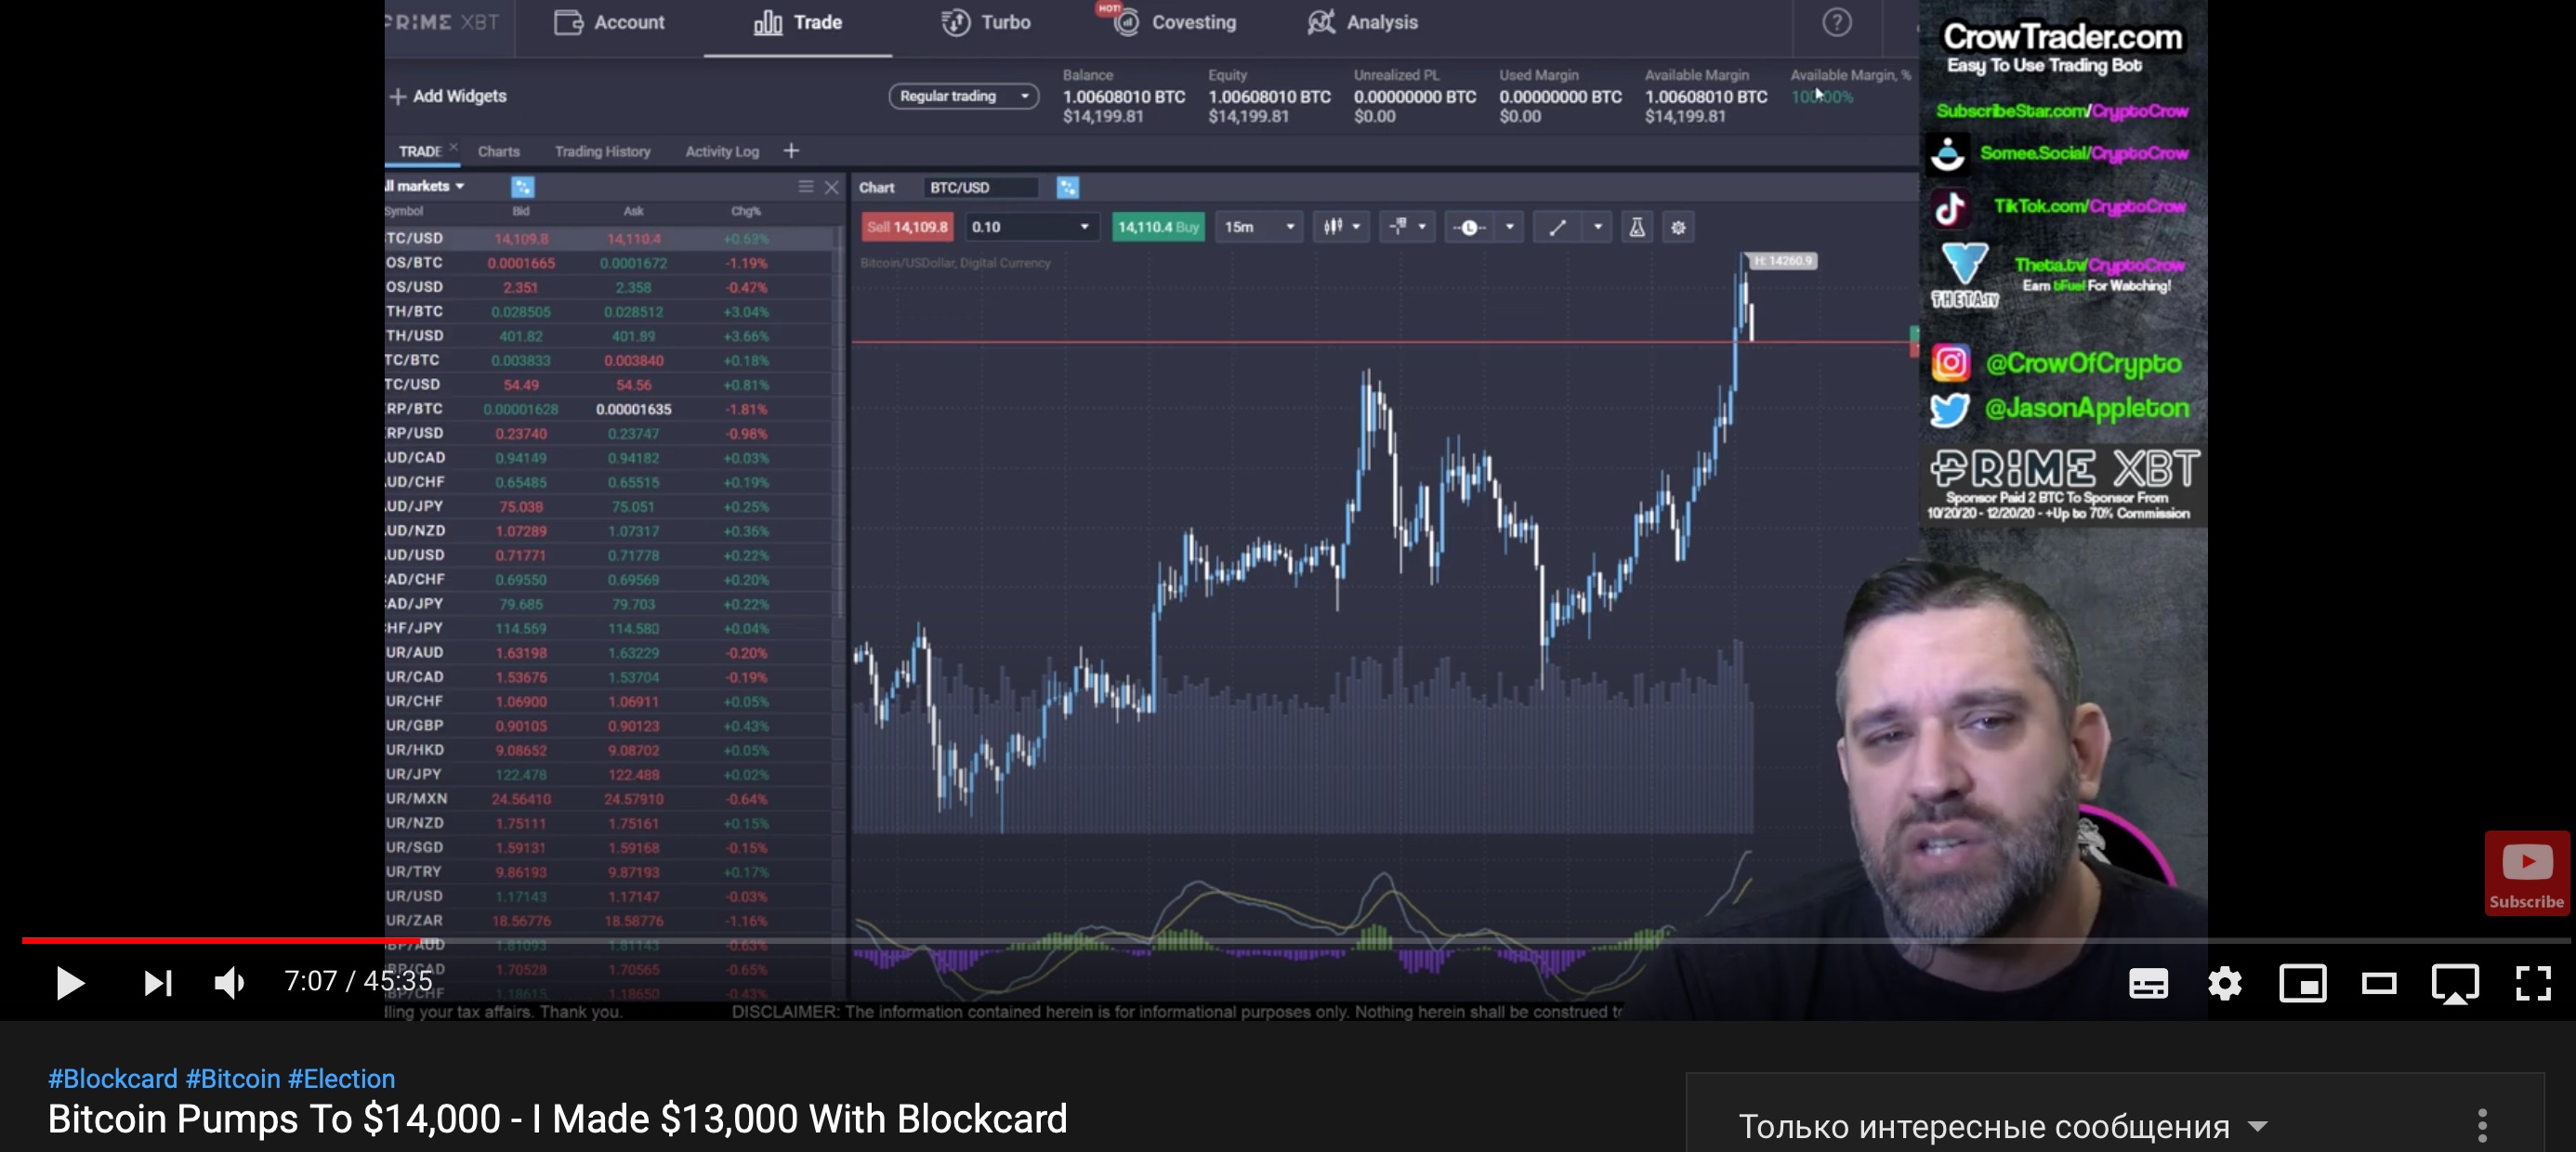Open the Analysis tab

[x=1362, y=22]
